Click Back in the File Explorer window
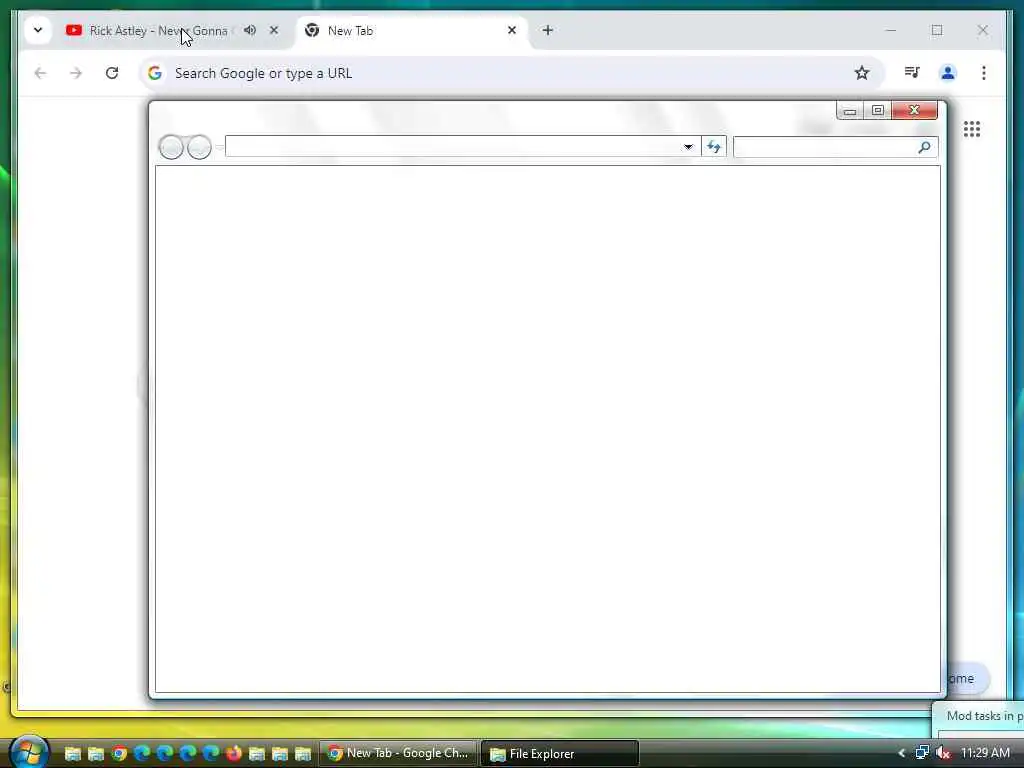Viewport: 1024px width, 768px height. tap(171, 147)
